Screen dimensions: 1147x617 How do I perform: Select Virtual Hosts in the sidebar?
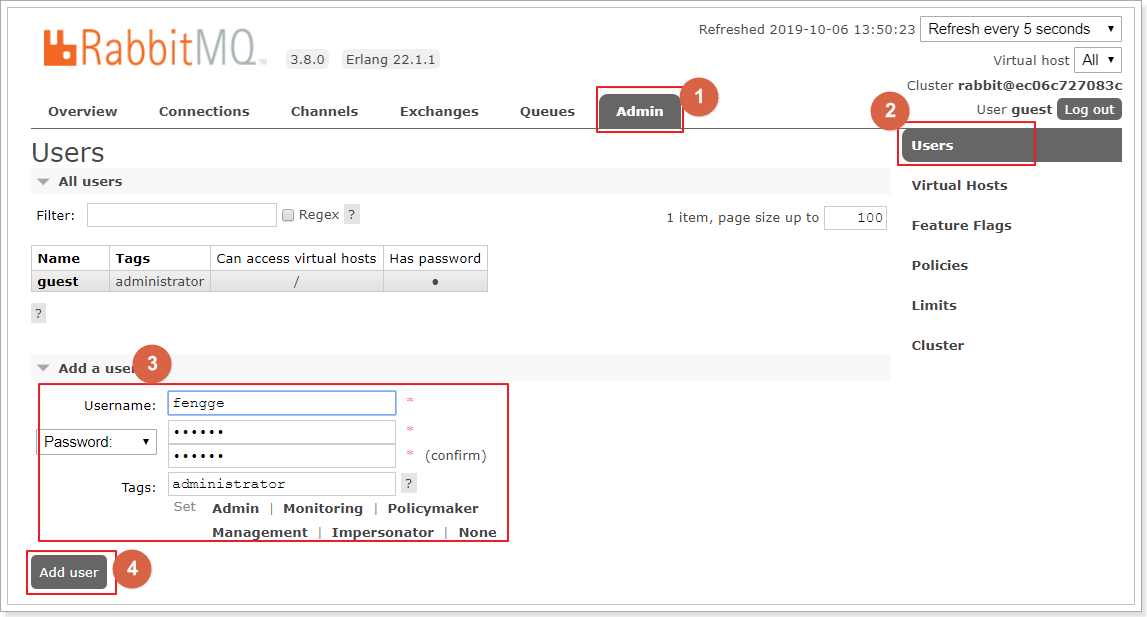pos(959,186)
